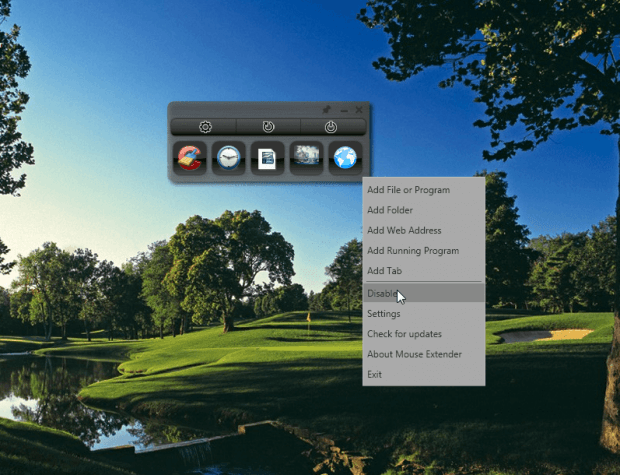
Task: Minimize the Mouse Extender panel
Action: point(344,110)
